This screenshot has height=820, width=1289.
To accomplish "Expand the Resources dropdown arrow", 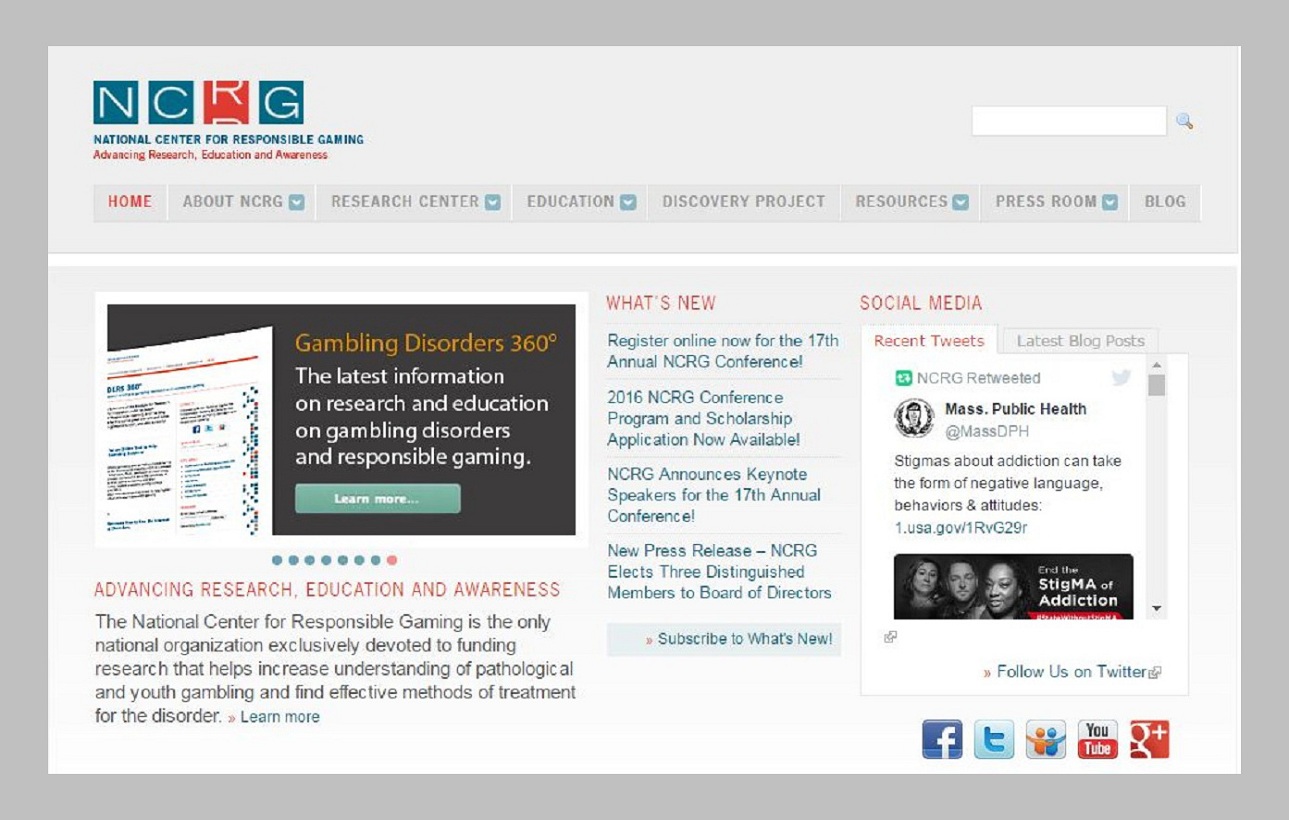I will (x=961, y=202).
